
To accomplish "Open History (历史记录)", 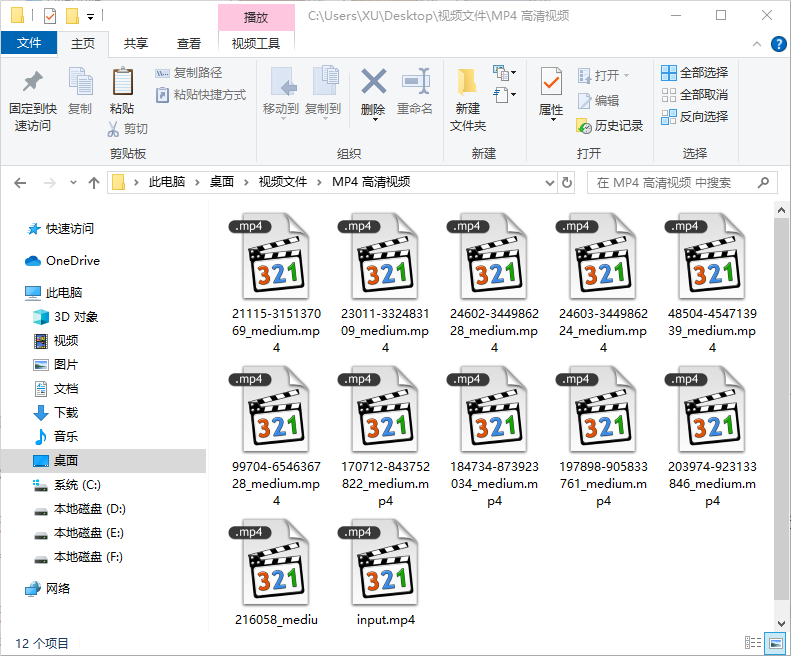I will tap(609, 126).
